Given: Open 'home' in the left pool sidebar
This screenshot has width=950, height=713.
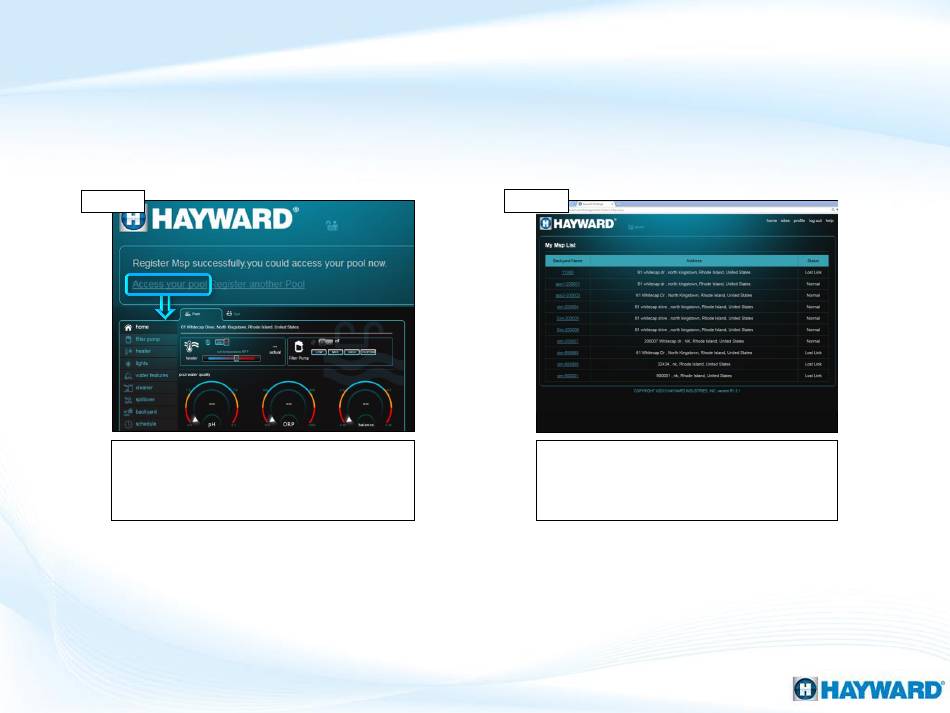Looking at the screenshot, I should (x=142, y=327).
